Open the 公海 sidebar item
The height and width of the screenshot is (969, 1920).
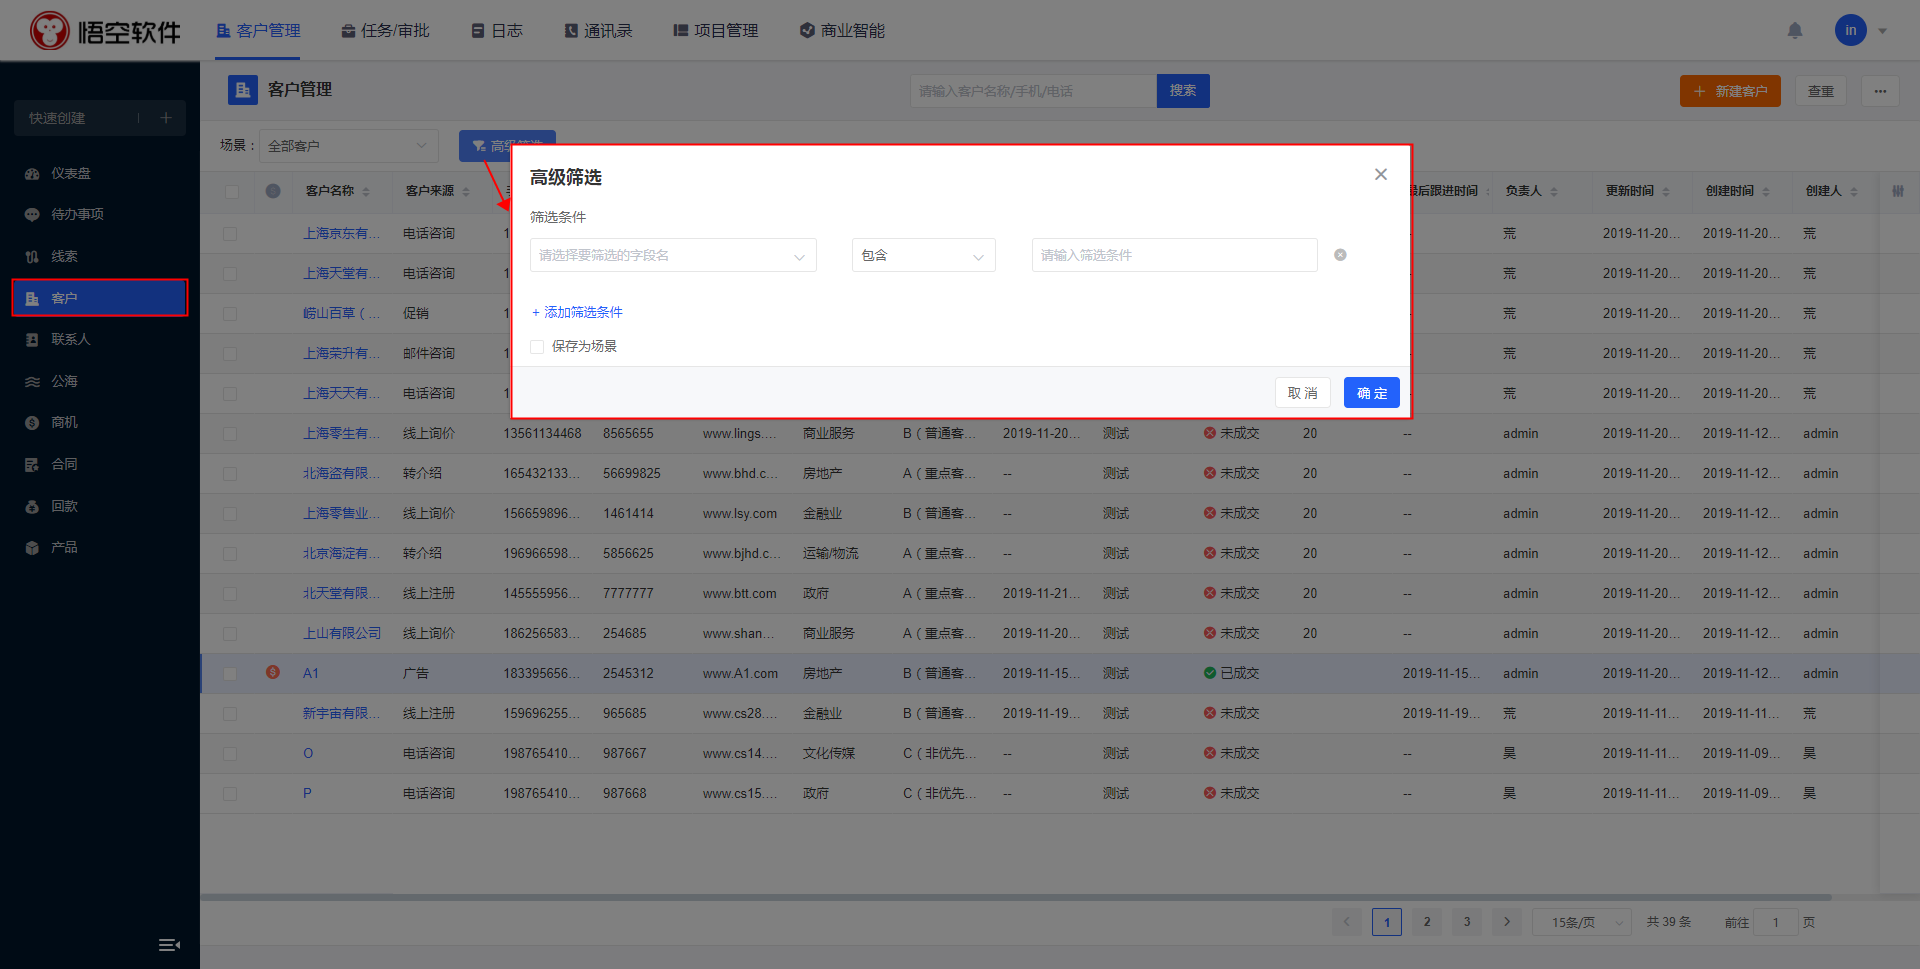tap(64, 381)
